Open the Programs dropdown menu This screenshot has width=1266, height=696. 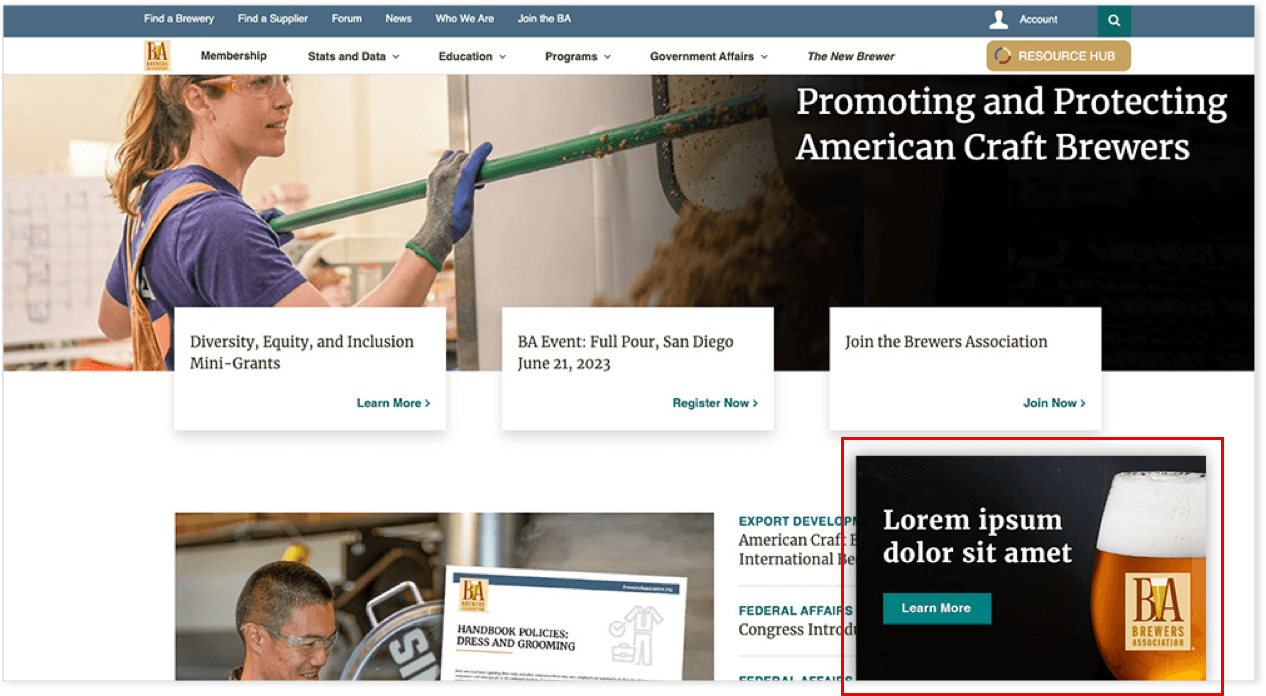[577, 57]
